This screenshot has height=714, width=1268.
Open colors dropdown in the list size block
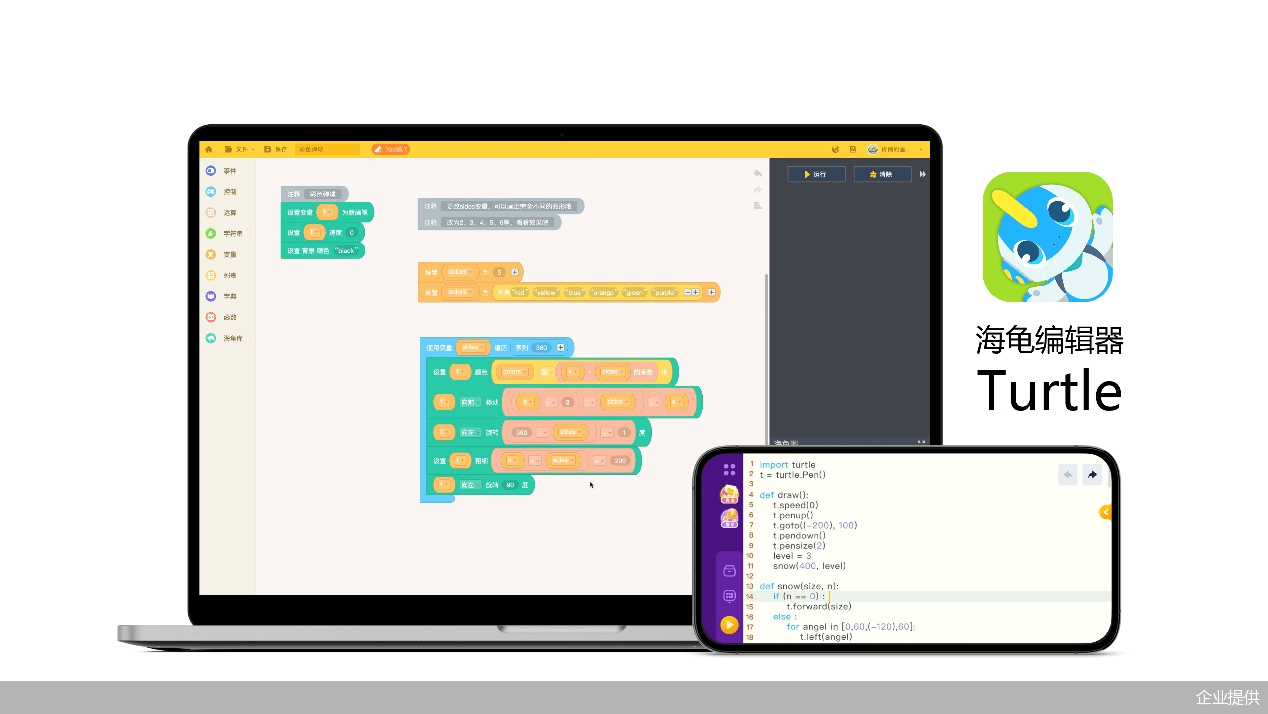[x=461, y=272]
